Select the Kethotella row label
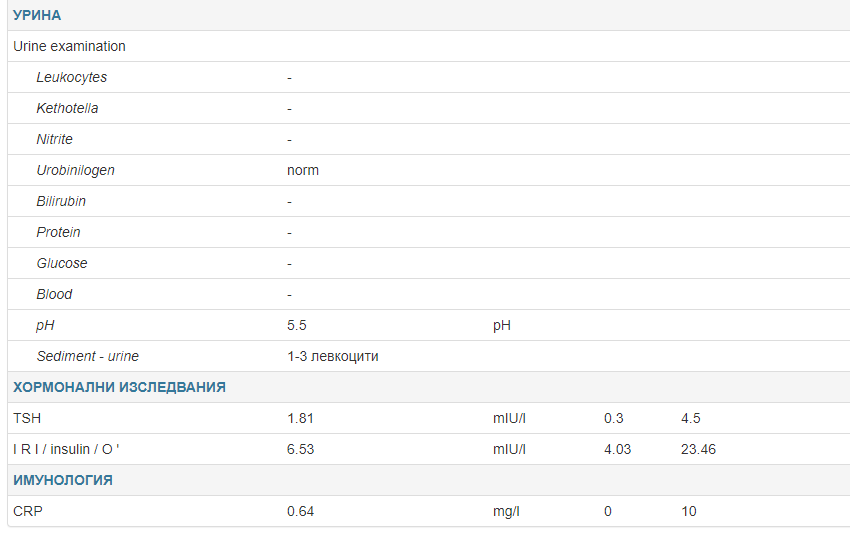 point(67,108)
